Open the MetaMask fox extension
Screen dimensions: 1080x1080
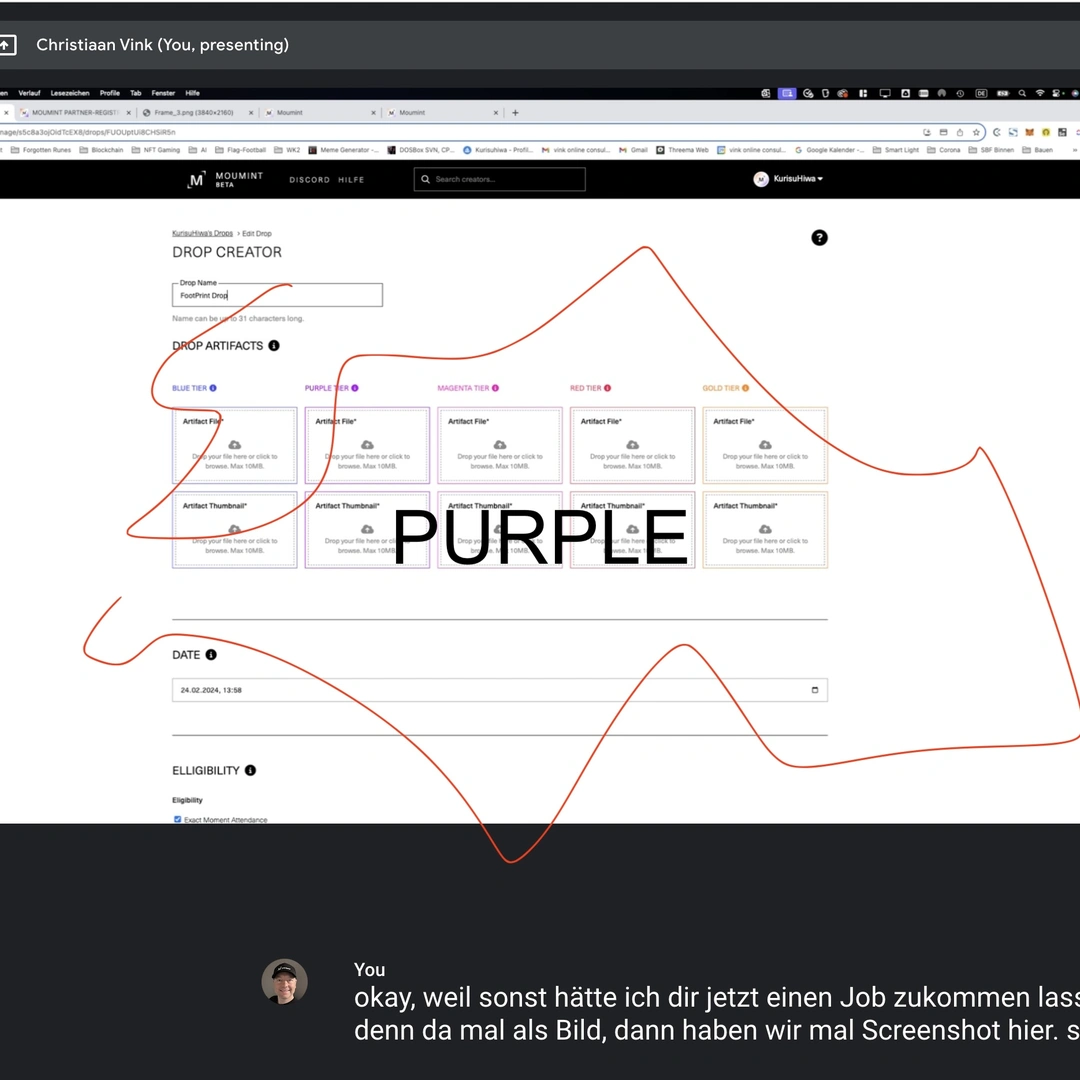[1029, 132]
